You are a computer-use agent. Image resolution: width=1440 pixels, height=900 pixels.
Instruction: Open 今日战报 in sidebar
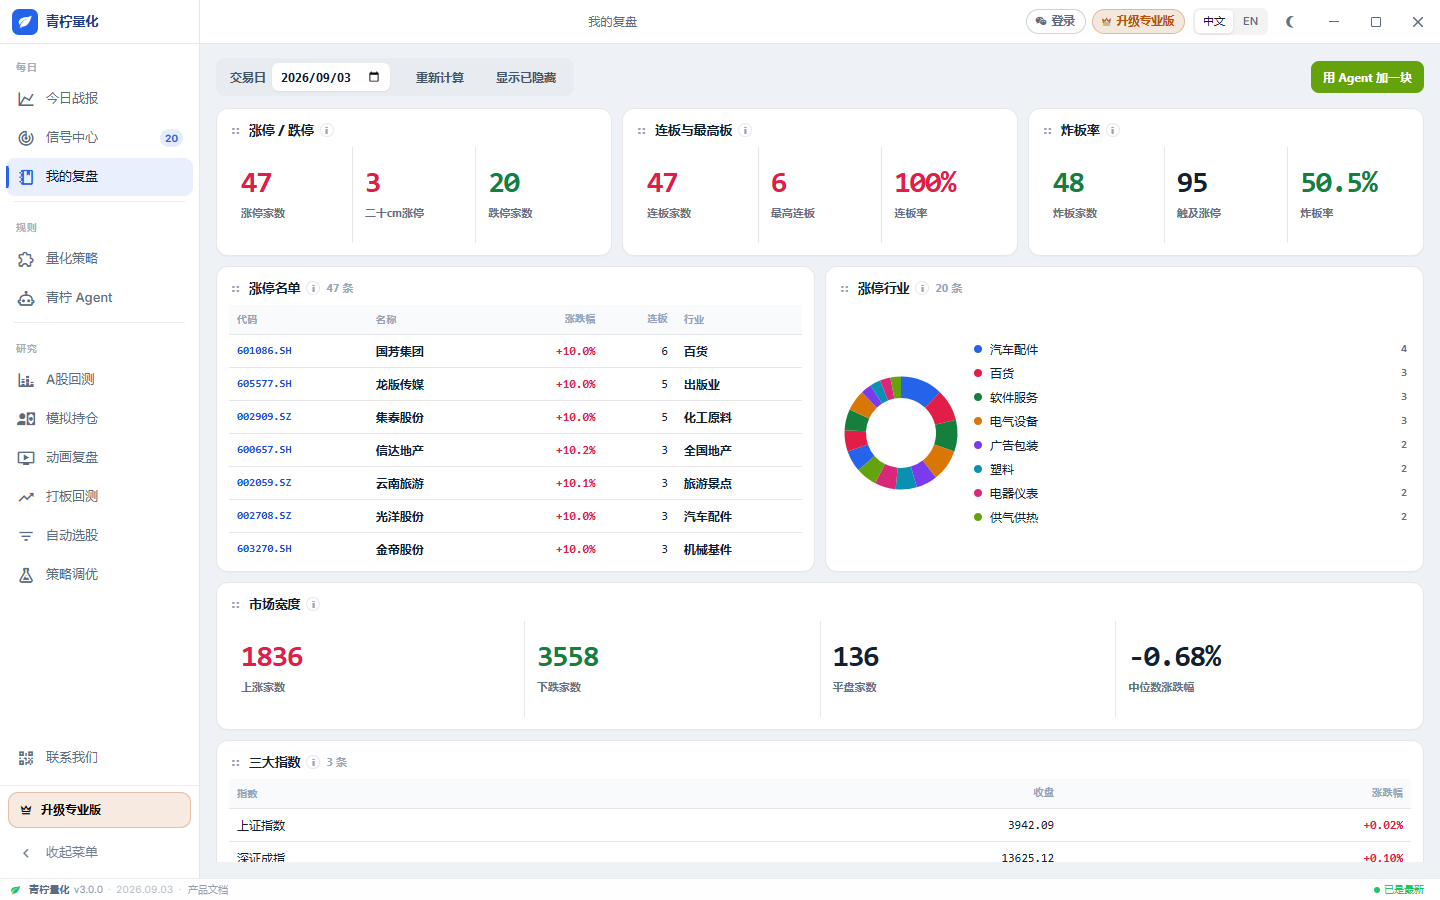(x=99, y=98)
